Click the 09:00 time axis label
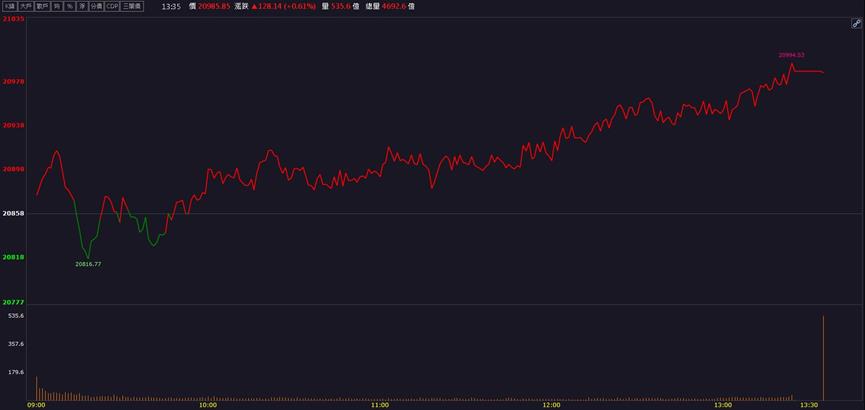The height and width of the screenshot is (410, 865). click(36, 405)
